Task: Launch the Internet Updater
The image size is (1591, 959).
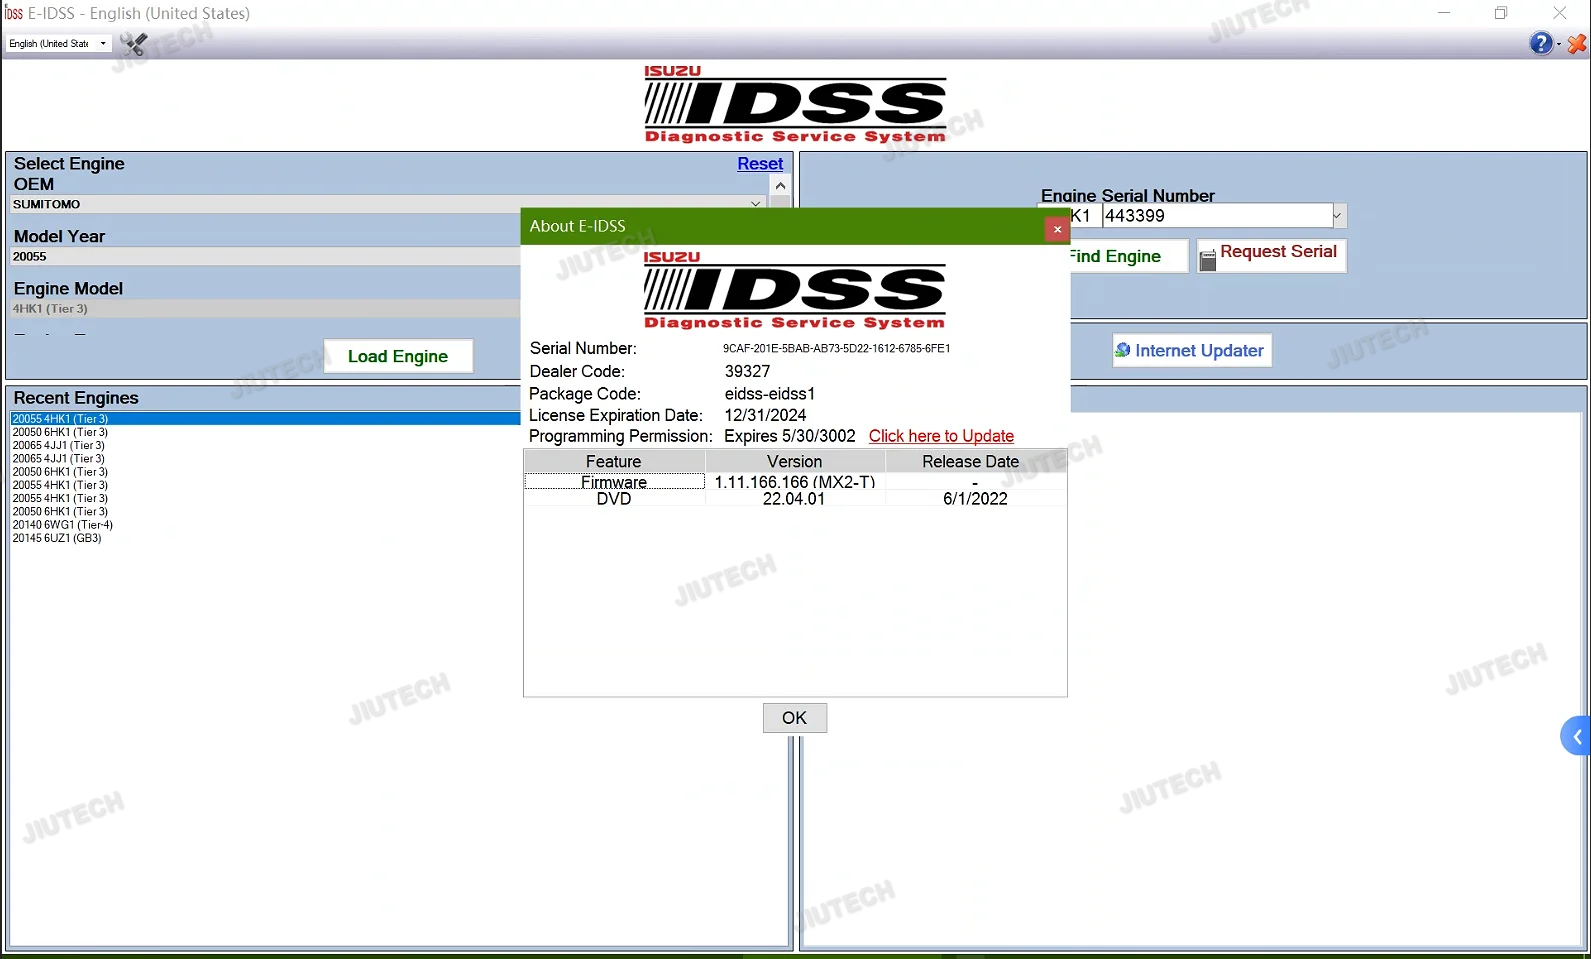Action: (x=1192, y=351)
